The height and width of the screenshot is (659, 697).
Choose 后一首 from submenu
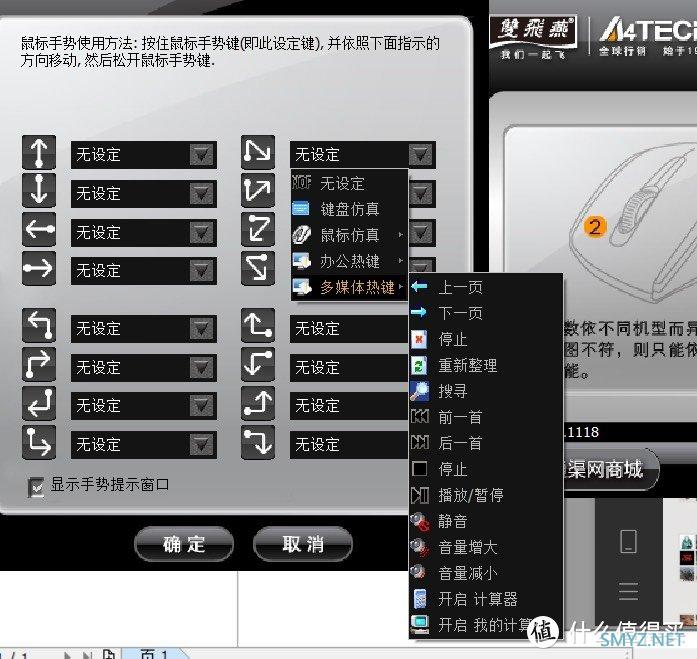(486, 443)
